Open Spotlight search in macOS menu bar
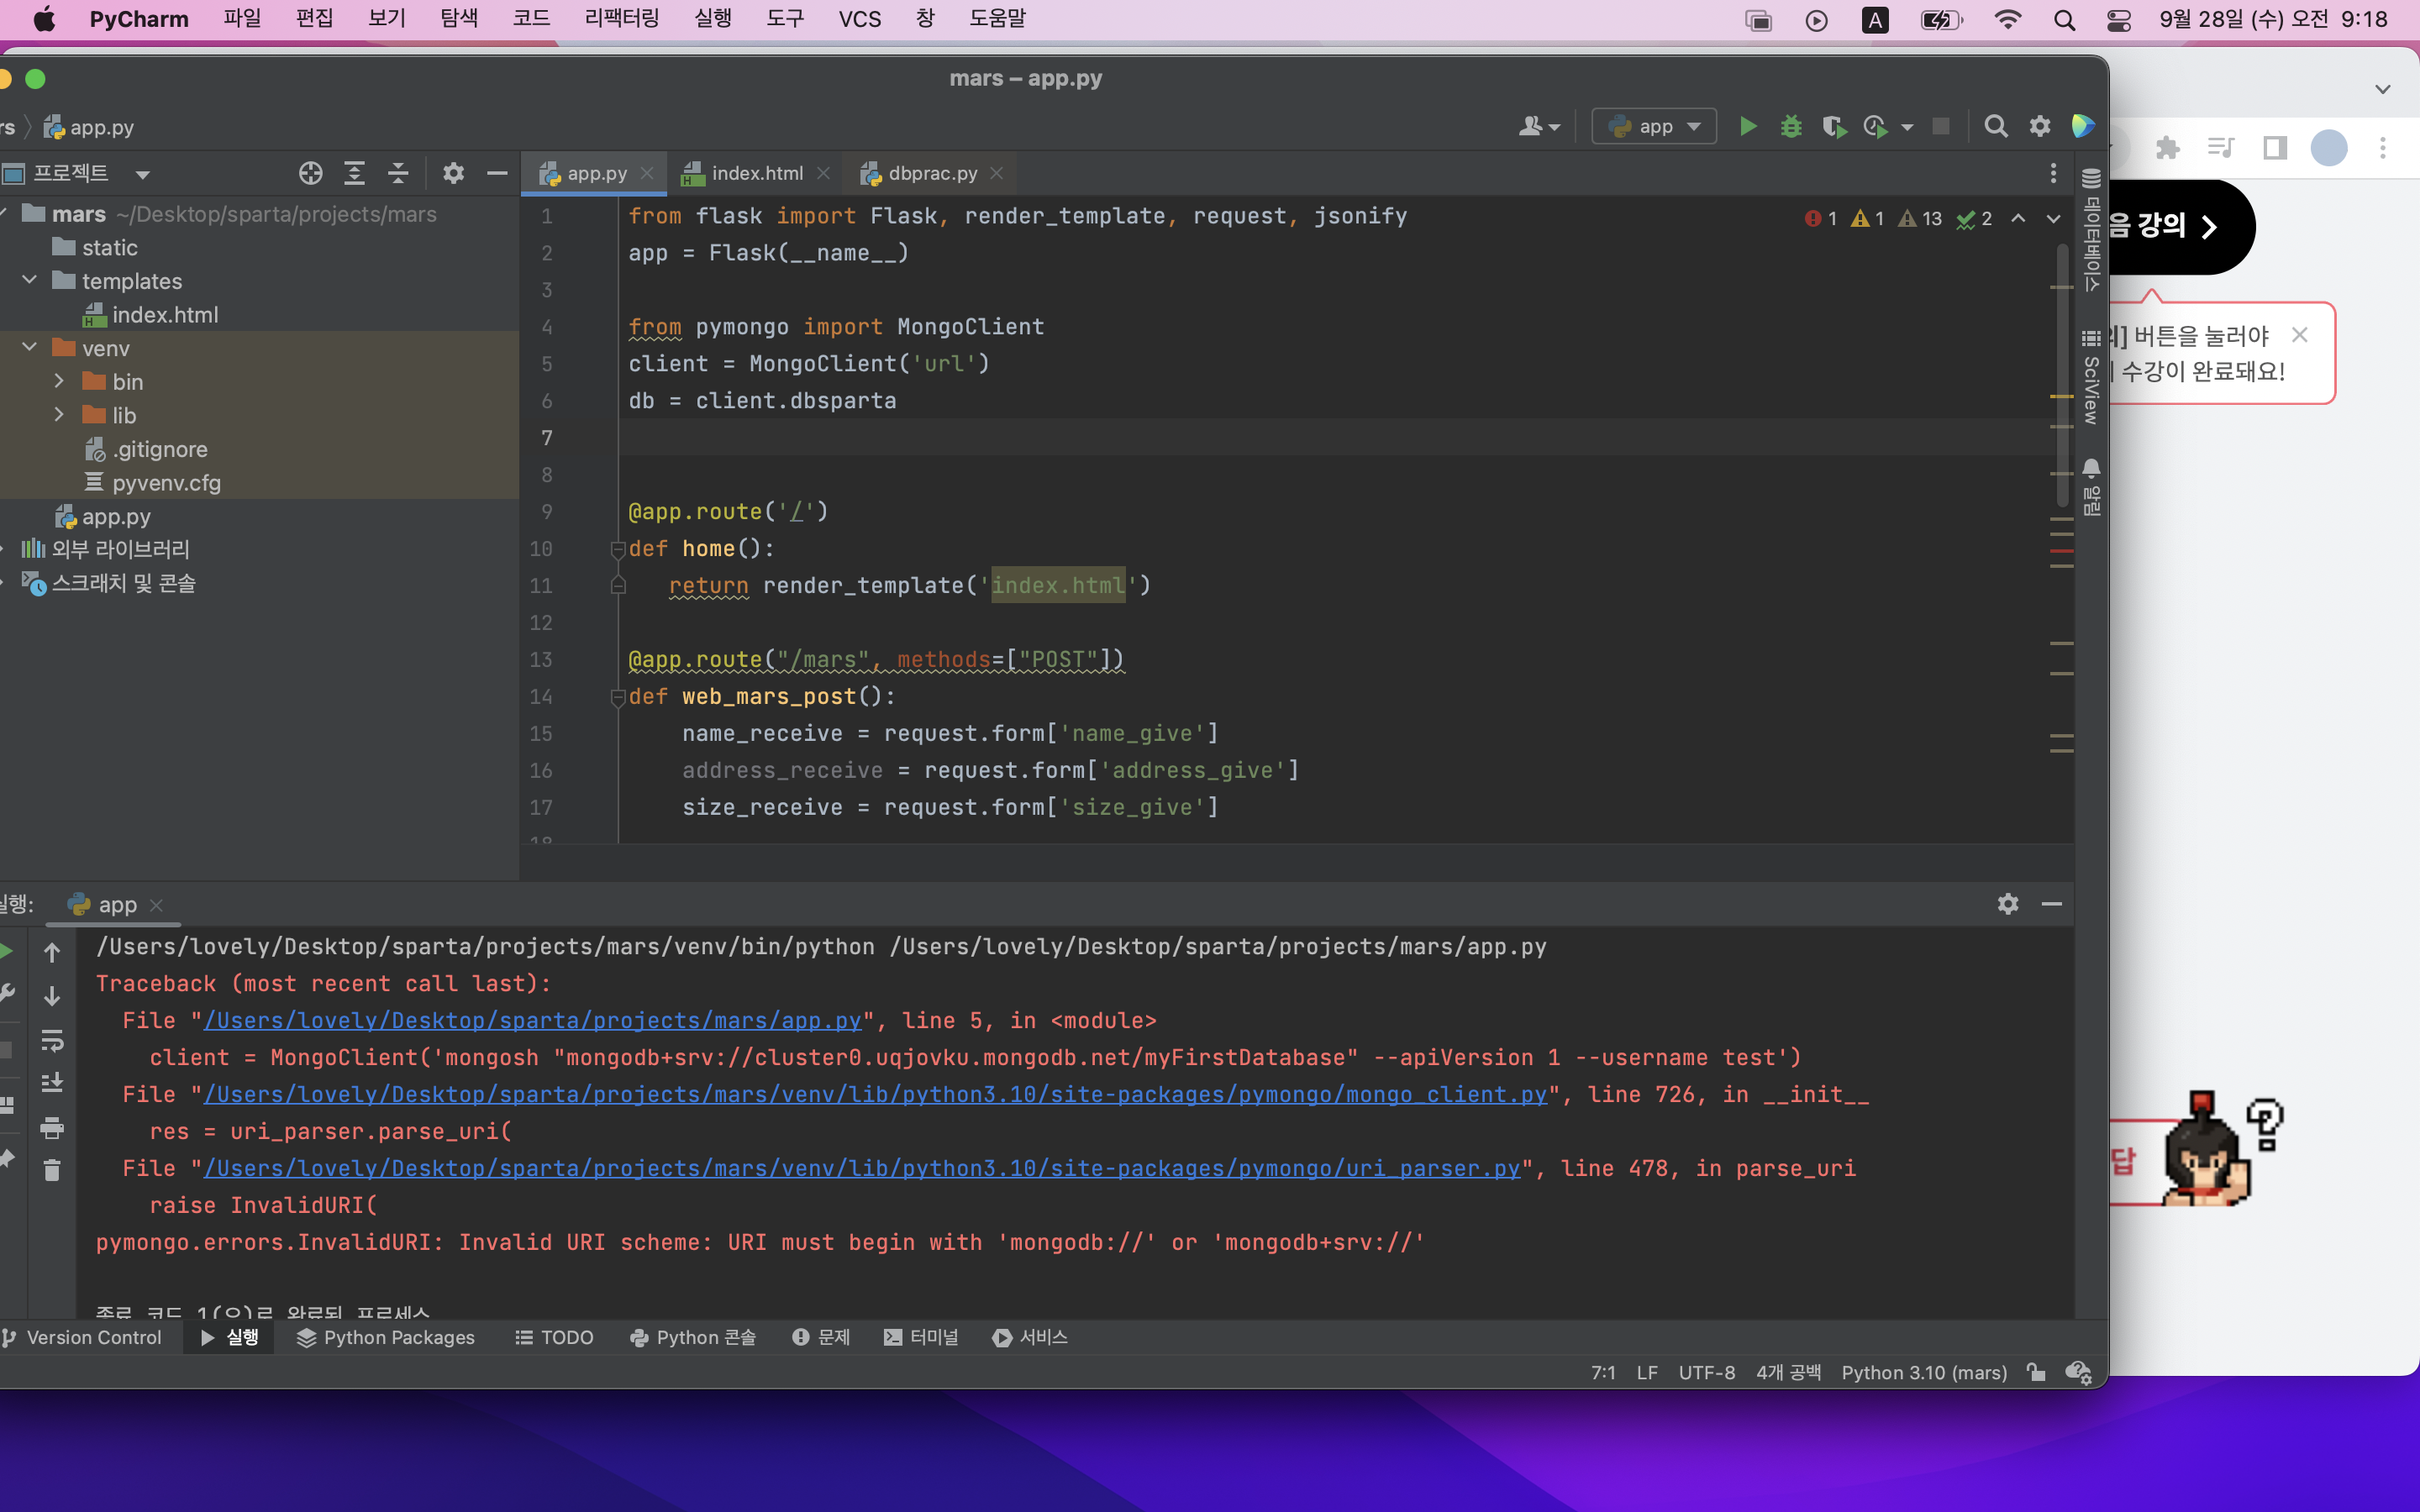 point(2064,19)
